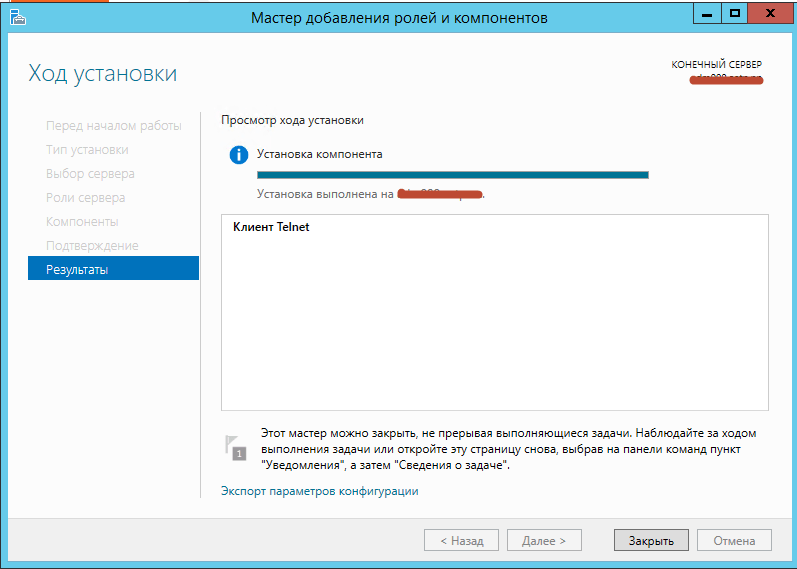The width and height of the screenshot is (797, 569).
Task: Select the Подтверждение step
Action: tap(92, 245)
